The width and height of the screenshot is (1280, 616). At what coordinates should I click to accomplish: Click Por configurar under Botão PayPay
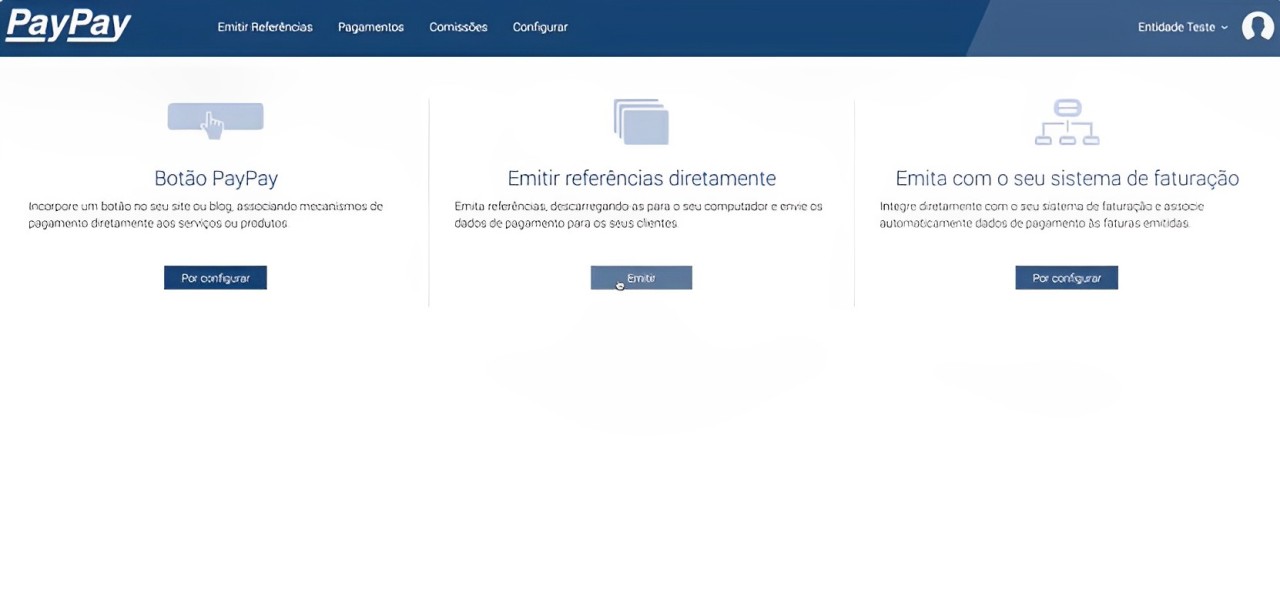[x=215, y=278]
